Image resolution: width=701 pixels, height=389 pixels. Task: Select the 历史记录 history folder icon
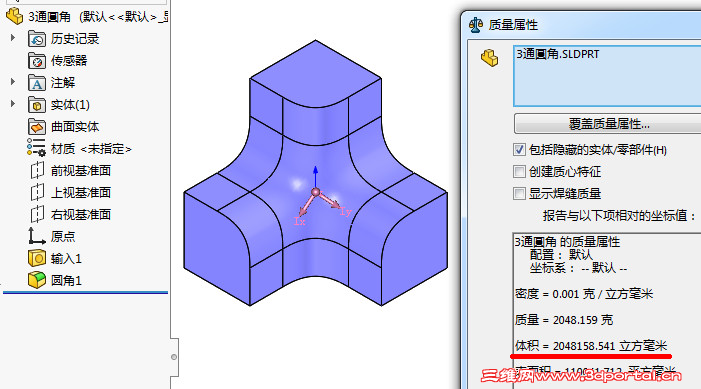click(x=37, y=39)
